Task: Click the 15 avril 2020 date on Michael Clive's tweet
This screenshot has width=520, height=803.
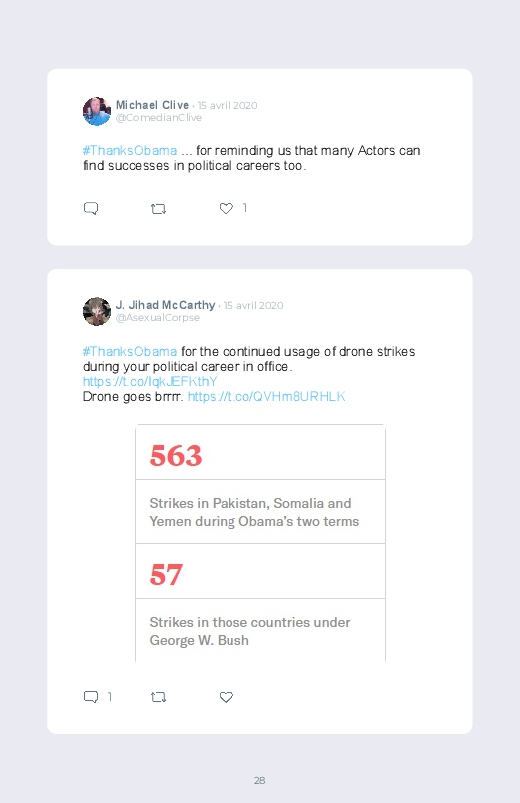Action: click(x=227, y=105)
